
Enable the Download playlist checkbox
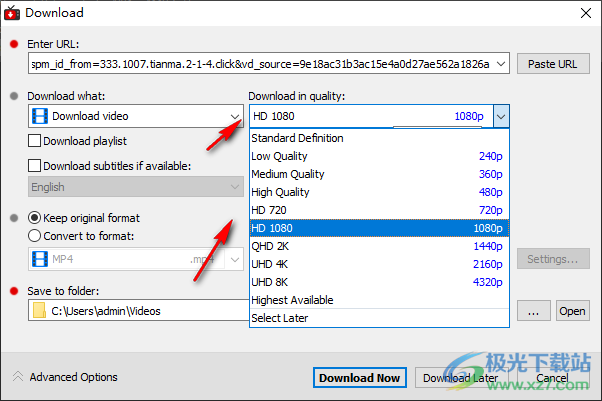click(35, 141)
